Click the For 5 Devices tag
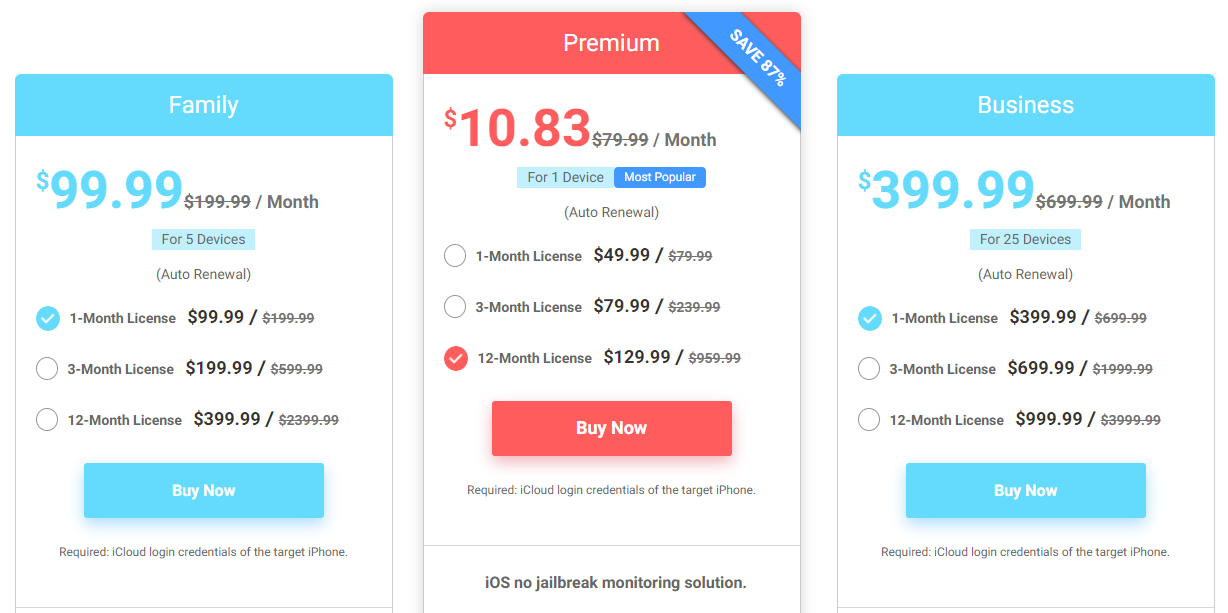Viewport: 1228px width, 613px height. tap(204, 239)
